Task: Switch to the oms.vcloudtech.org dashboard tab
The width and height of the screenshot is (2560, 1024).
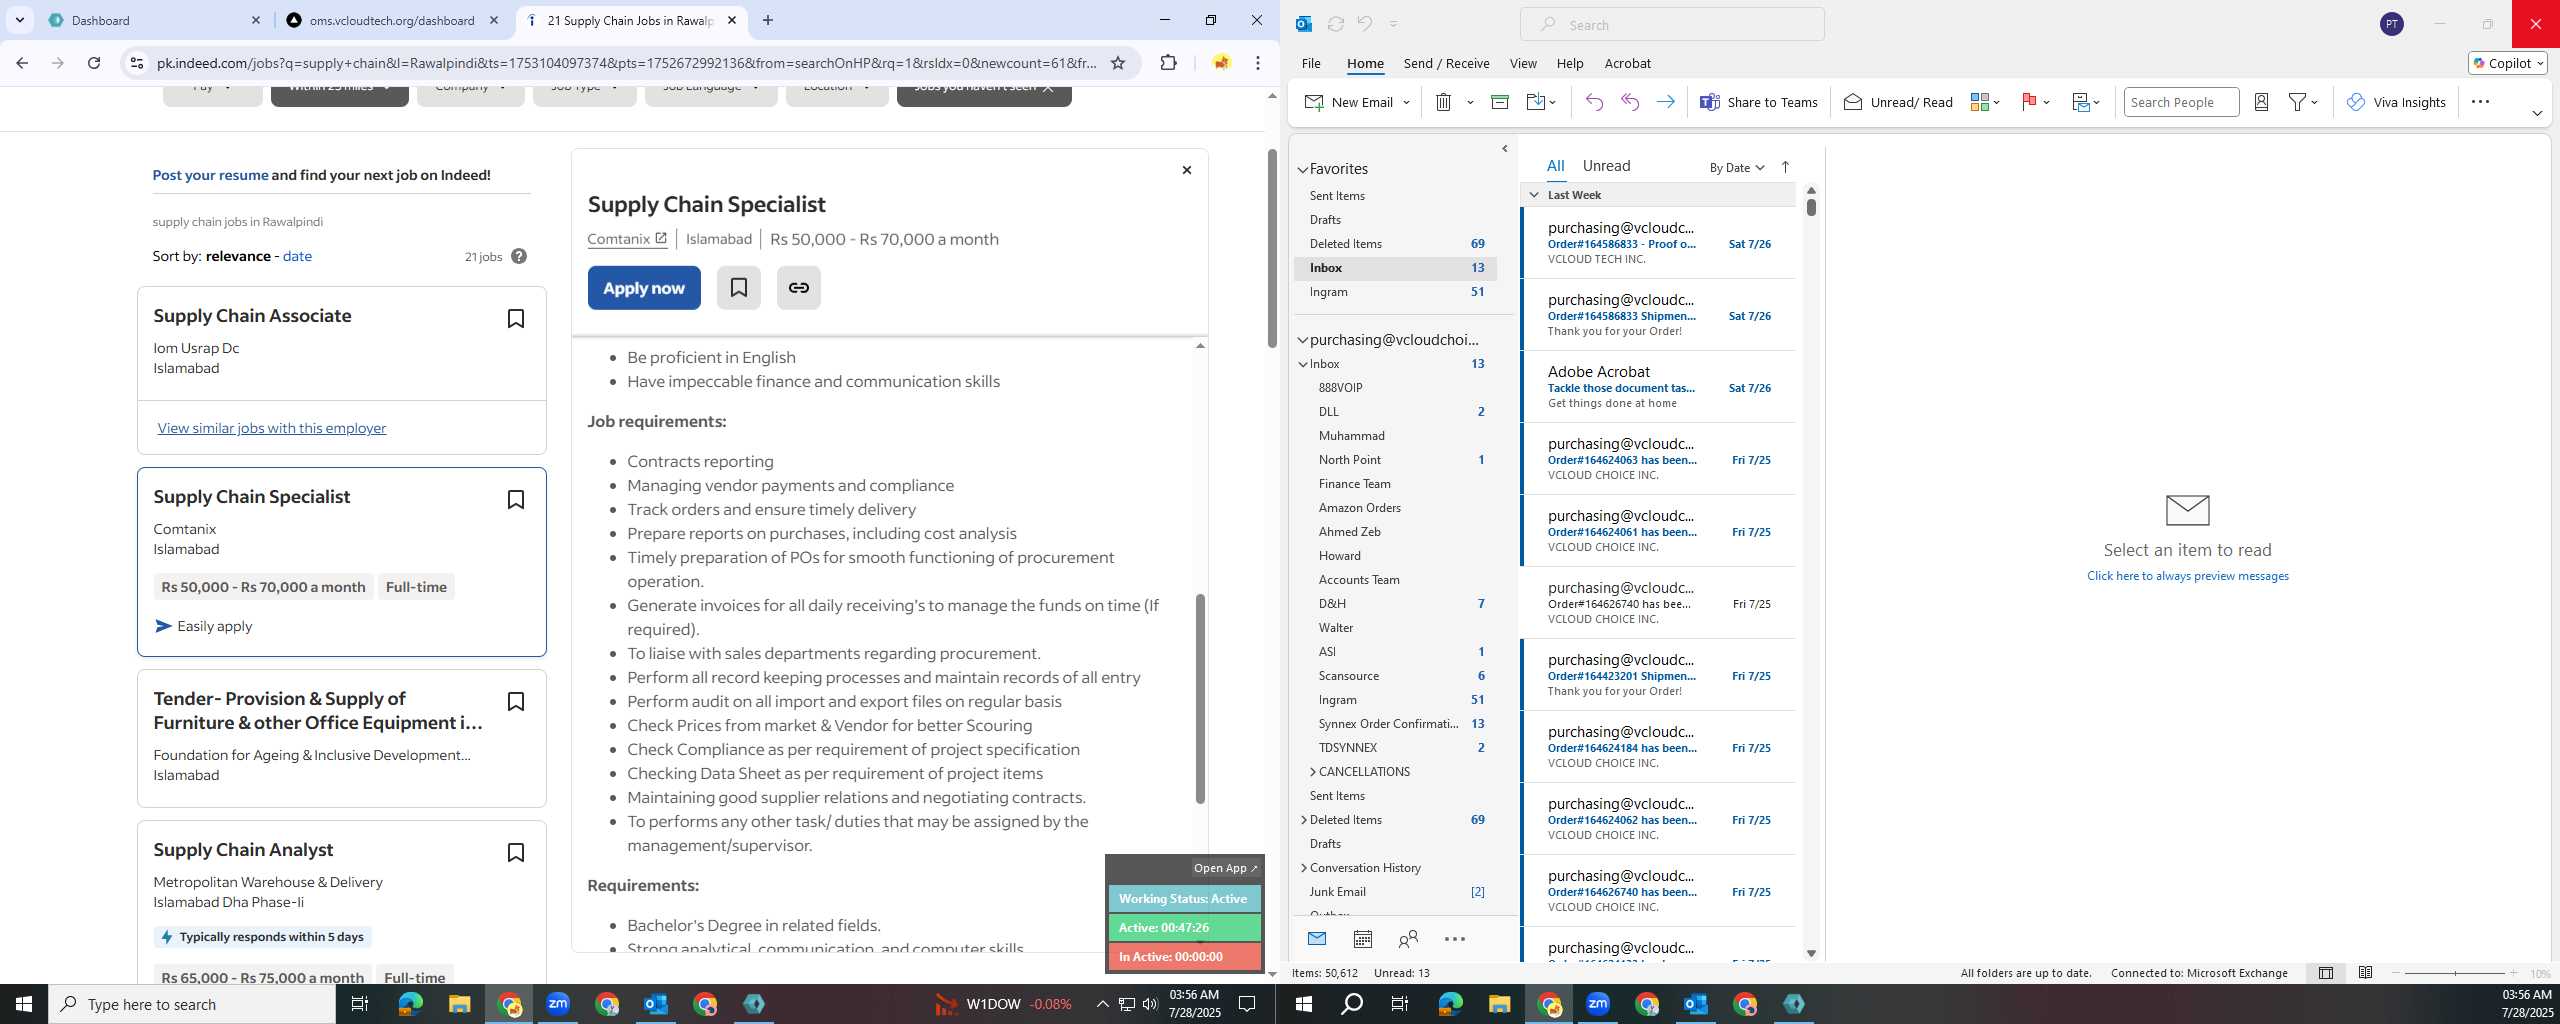Action: click(x=391, y=20)
